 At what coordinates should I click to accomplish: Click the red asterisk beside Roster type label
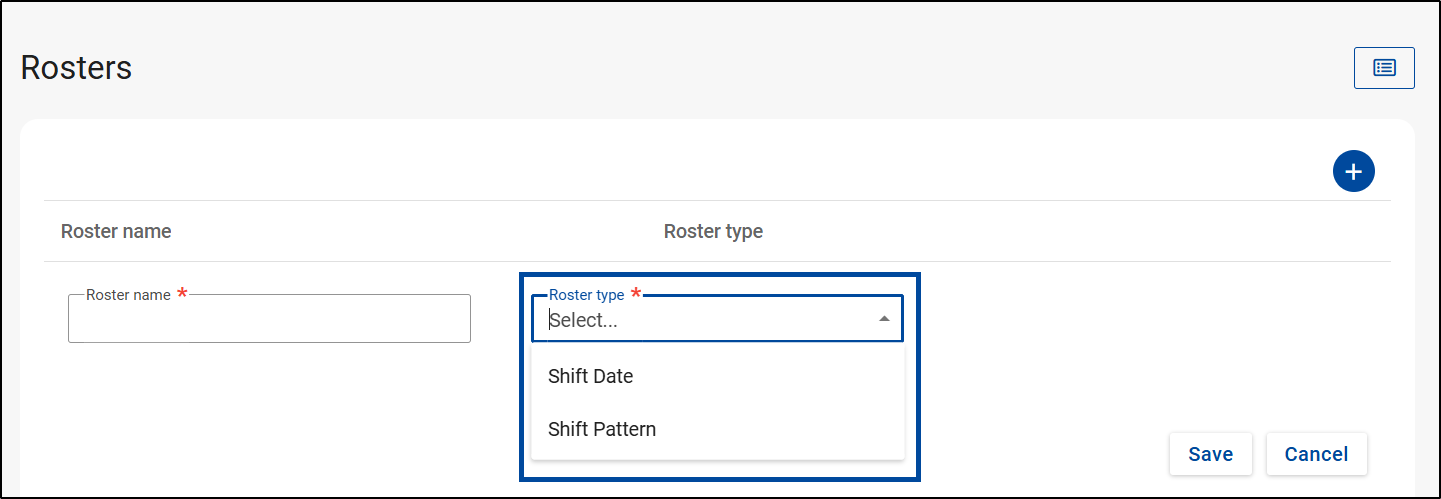[636, 293]
